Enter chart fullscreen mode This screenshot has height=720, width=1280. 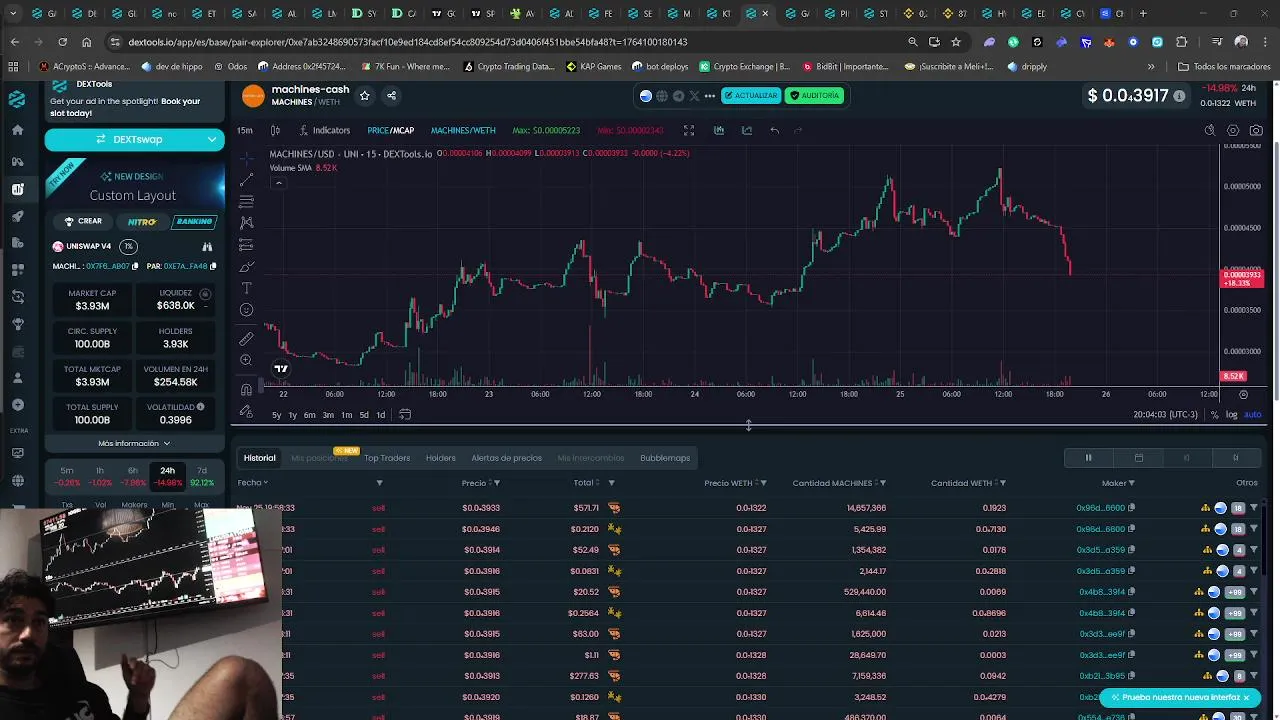click(x=689, y=130)
